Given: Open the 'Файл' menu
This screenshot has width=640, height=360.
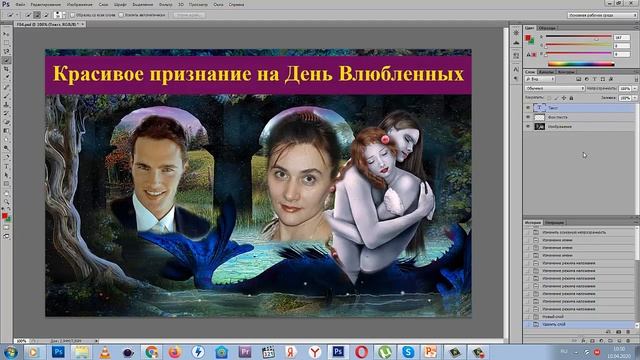Looking at the screenshot, I should tap(20, 4).
